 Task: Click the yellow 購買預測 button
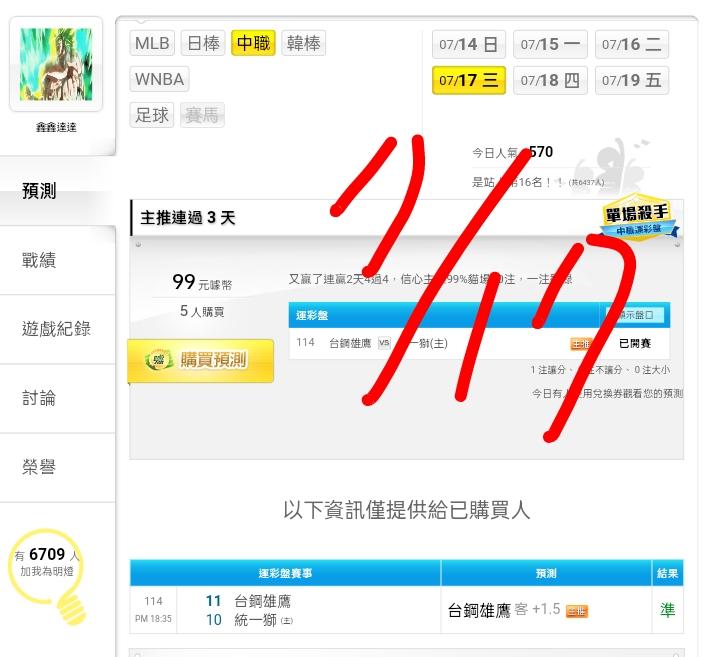pos(201,360)
